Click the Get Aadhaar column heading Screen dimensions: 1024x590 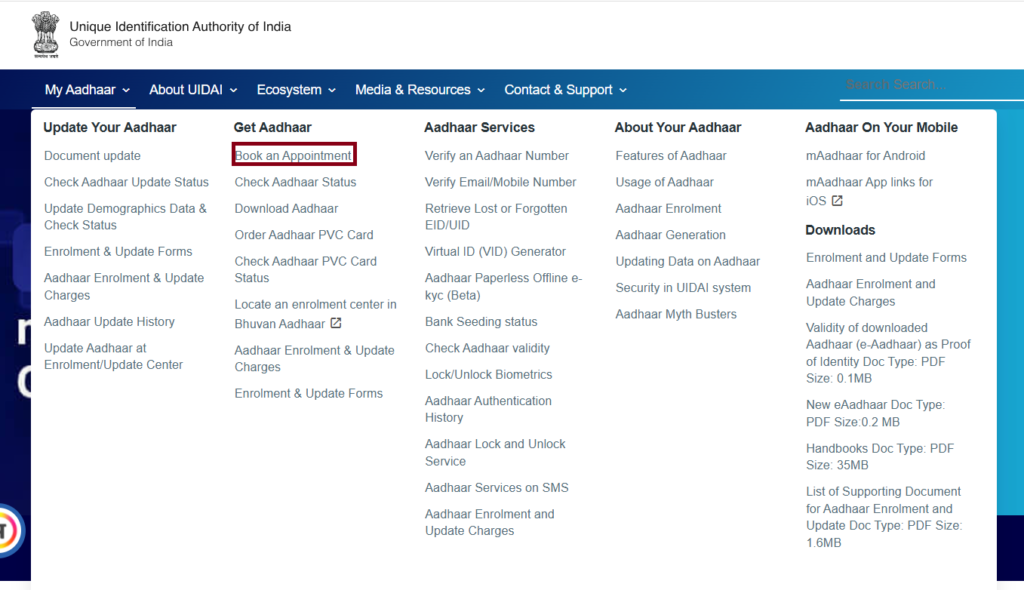pyautogui.click(x=273, y=127)
